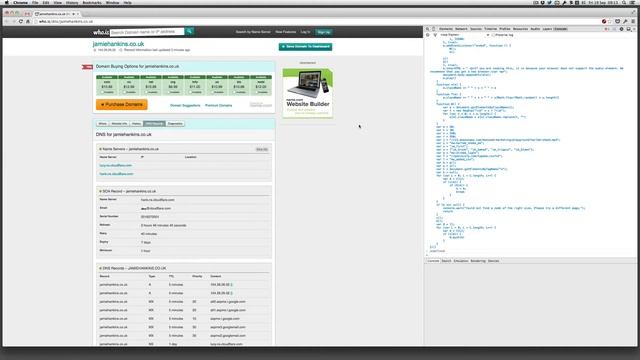Screen dimensions: 640x360
Task: Switch to the Whois tab
Action: 102,124
